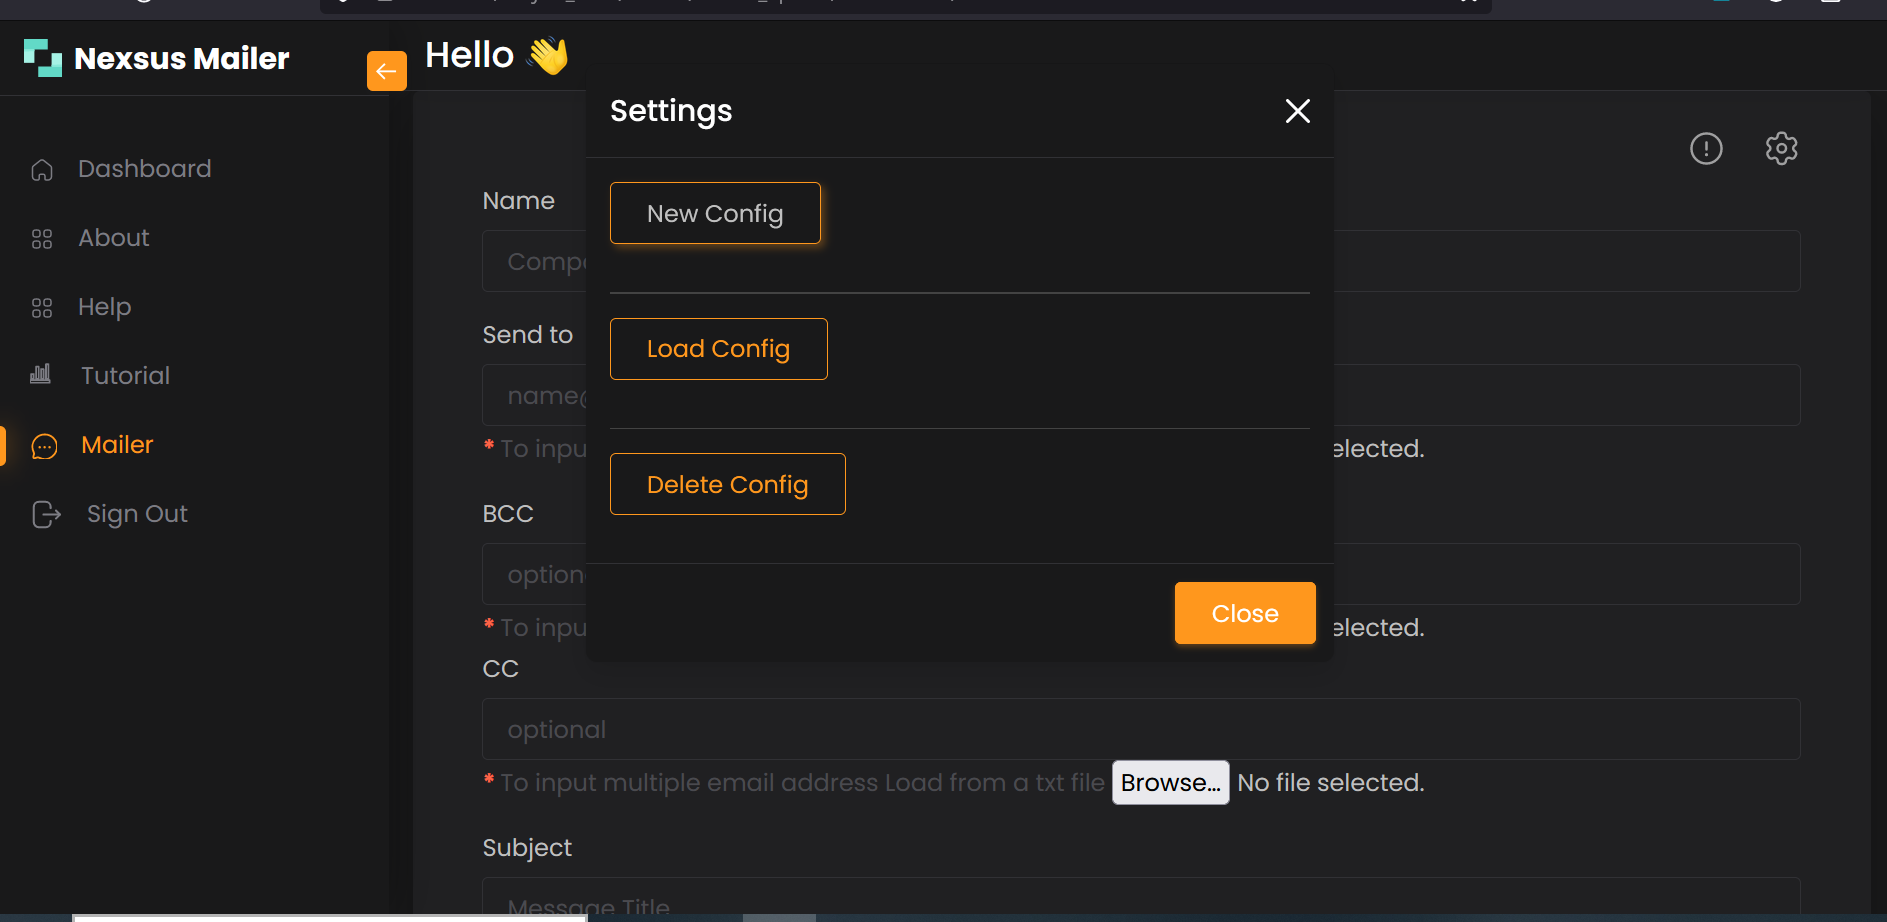Click the CC label
Viewport: 1887px width, 922px height.
click(500, 669)
